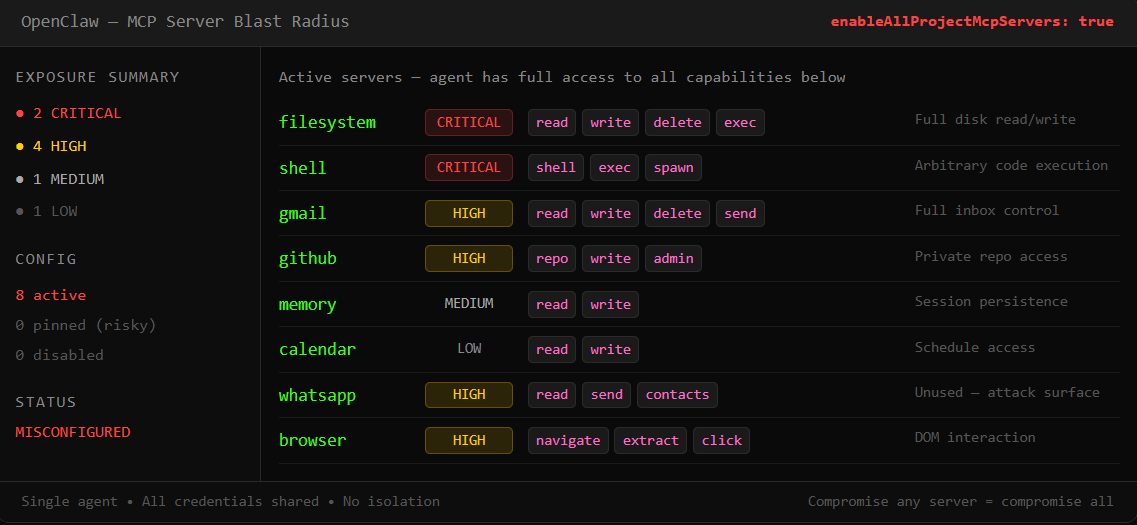
Task: Select filesystem's delete capability tag
Action: pyautogui.click(x=677, y=123)
